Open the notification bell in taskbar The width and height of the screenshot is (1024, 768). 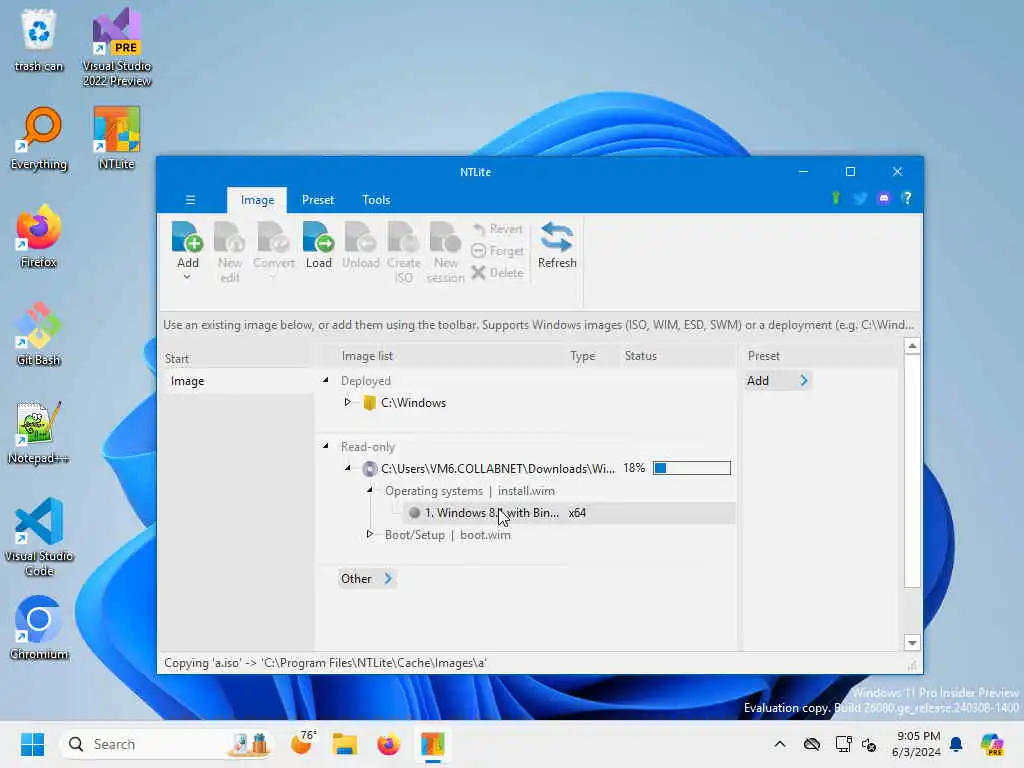click(956, 744)
